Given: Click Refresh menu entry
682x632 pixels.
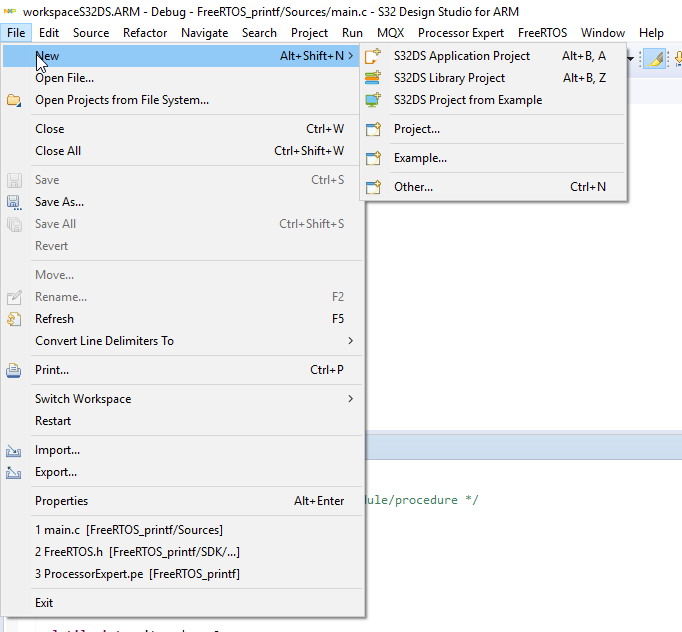Looking at the screenshot, I should click(183, 319).
